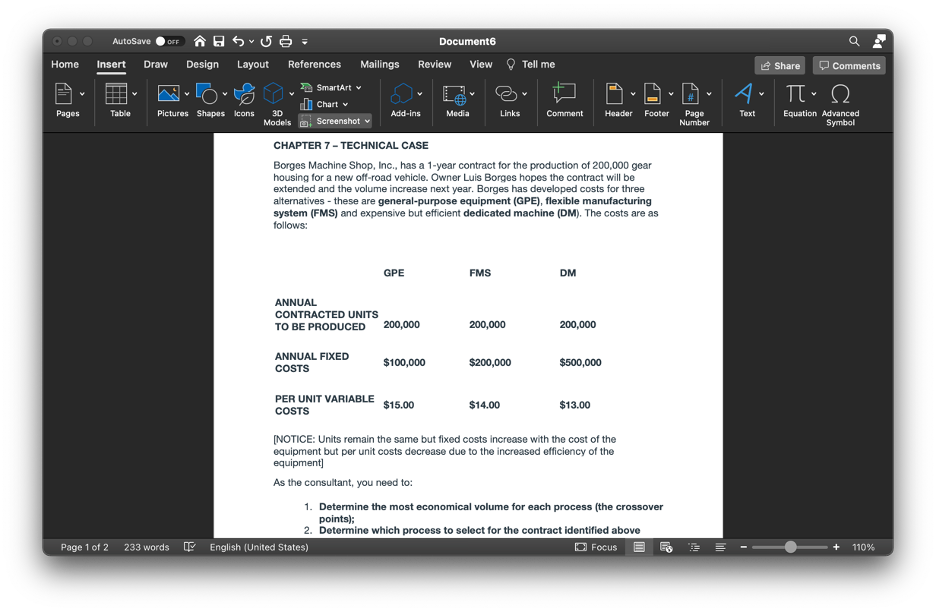Screen dimensions: 936x612
Task: Open spelling and grammar check icon
Action: pos(189,547)
